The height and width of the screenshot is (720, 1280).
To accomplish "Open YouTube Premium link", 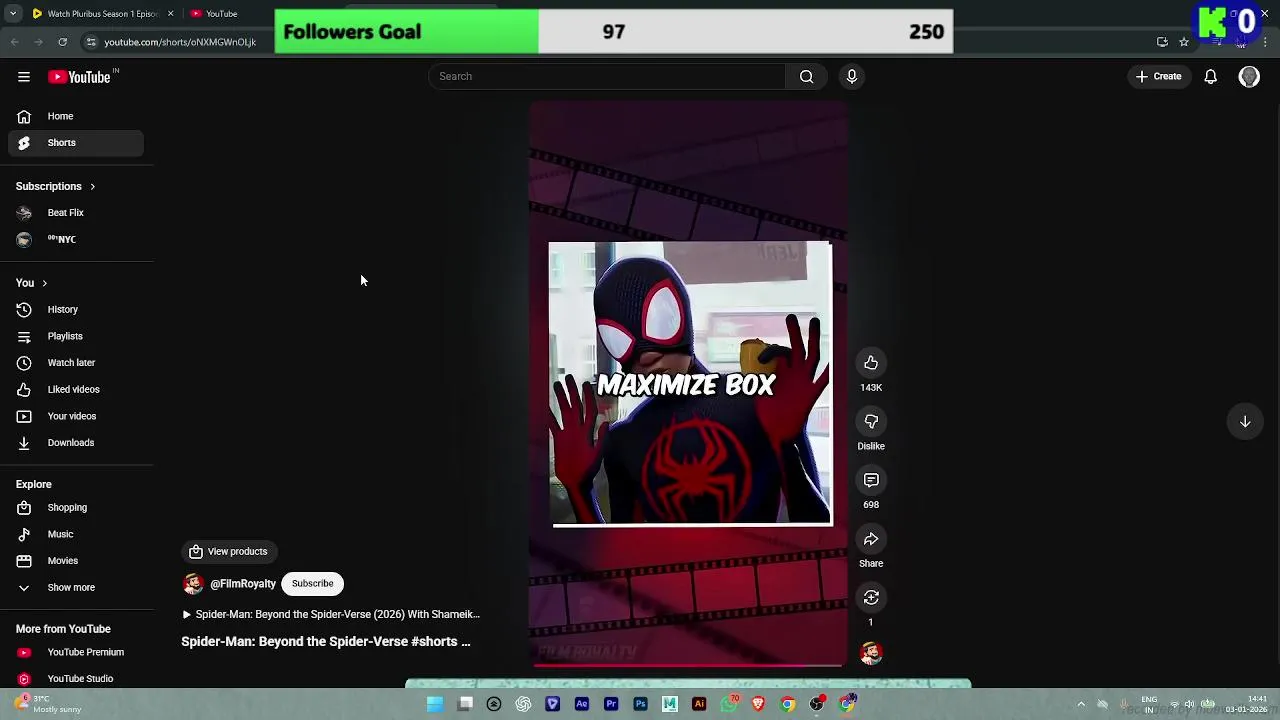I will point(76,652).
